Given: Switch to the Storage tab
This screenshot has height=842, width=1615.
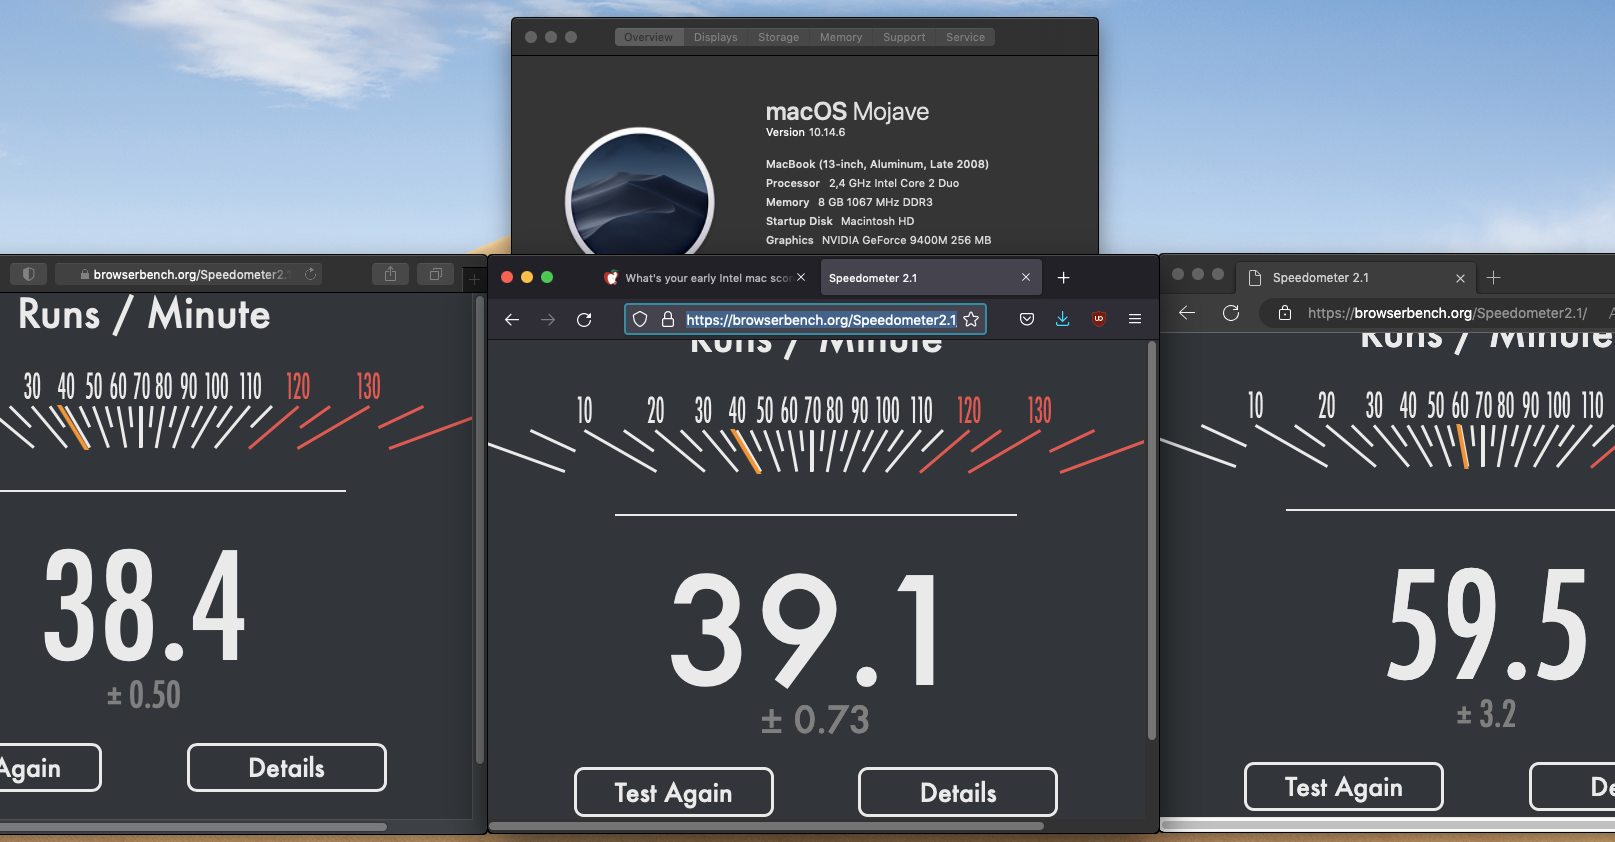Looking at the screenshot, I should pos(778,37).
